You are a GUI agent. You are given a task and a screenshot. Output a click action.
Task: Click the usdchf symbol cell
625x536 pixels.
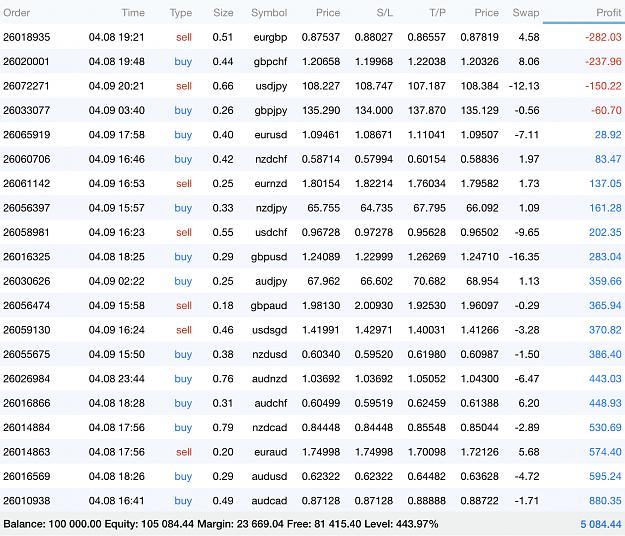click(271, 232)
